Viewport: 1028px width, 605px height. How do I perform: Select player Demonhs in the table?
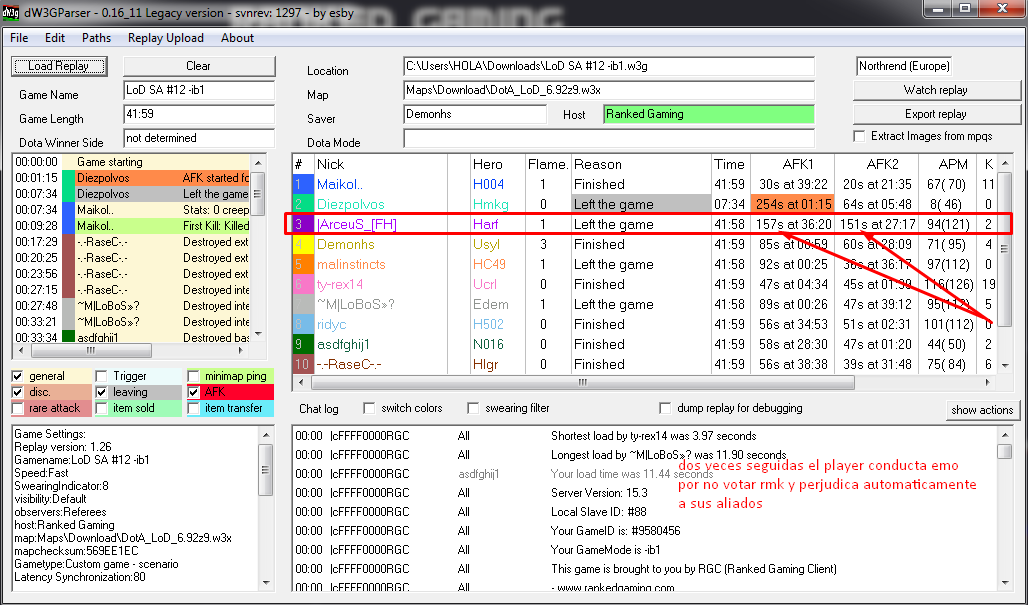pos(644,244)
